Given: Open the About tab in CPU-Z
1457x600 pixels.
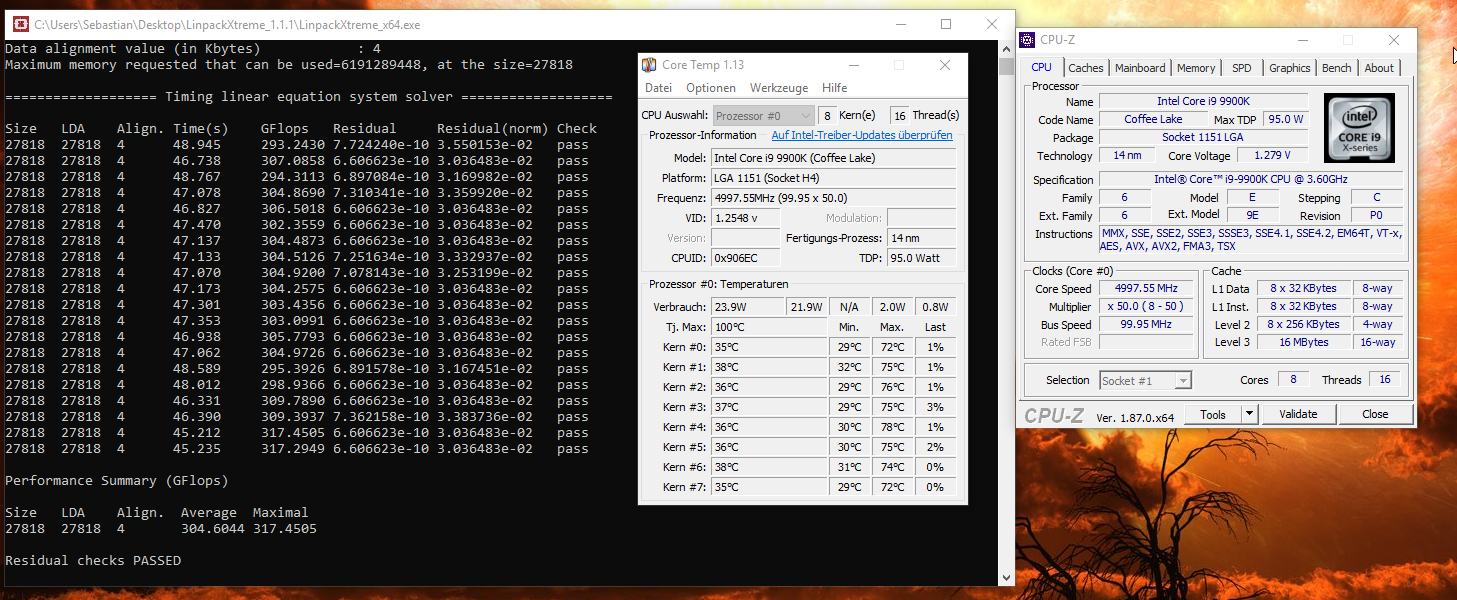Looking at the screenshot, I should click(1379, 68).
